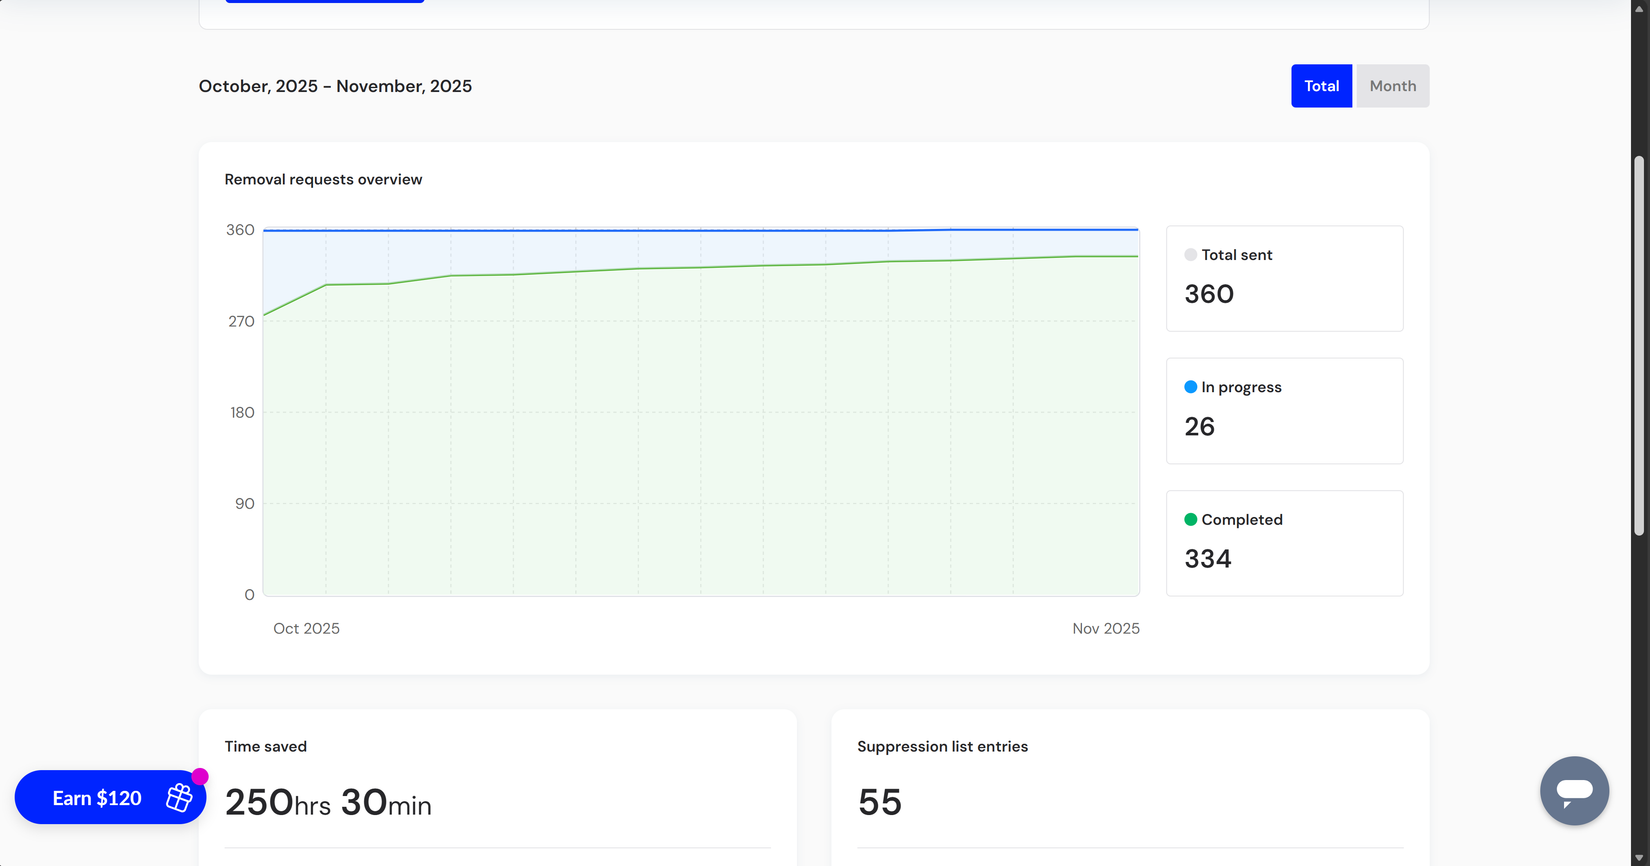Select the Completed 334 card
1650x866 pixels.
click(x=1284, y=543)
